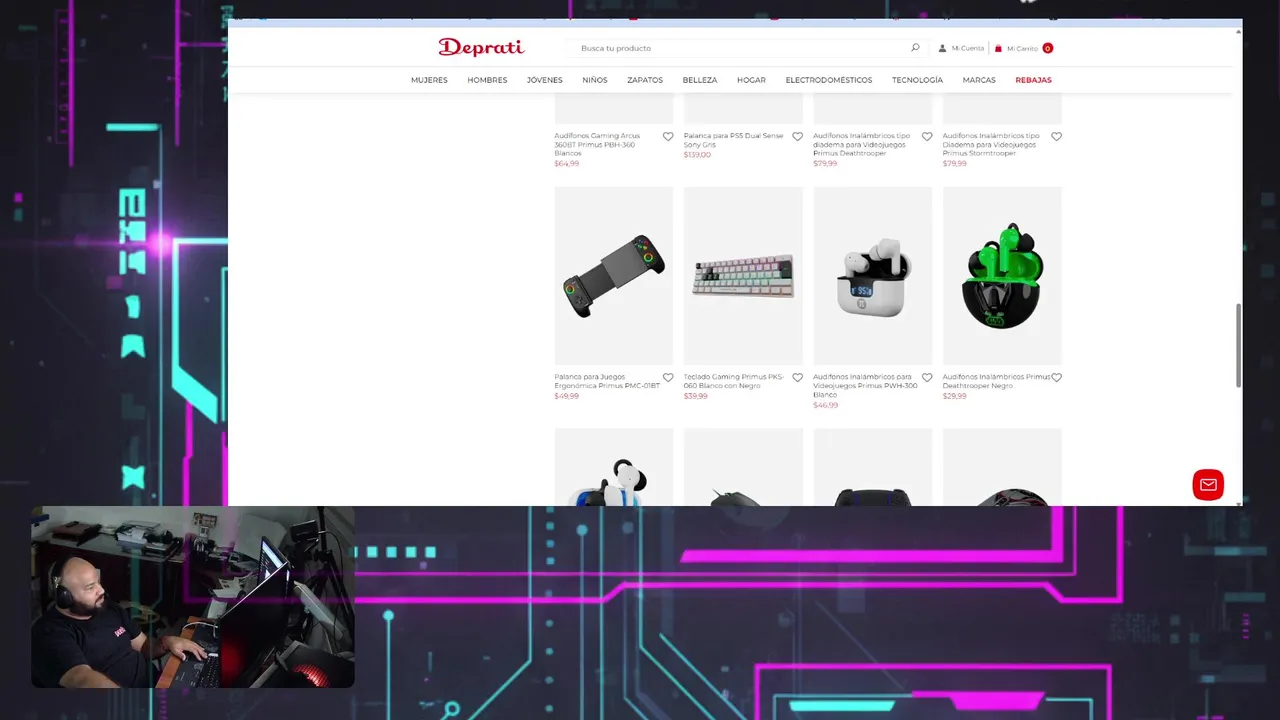Click the search magnifier icon

coord(915,48)
